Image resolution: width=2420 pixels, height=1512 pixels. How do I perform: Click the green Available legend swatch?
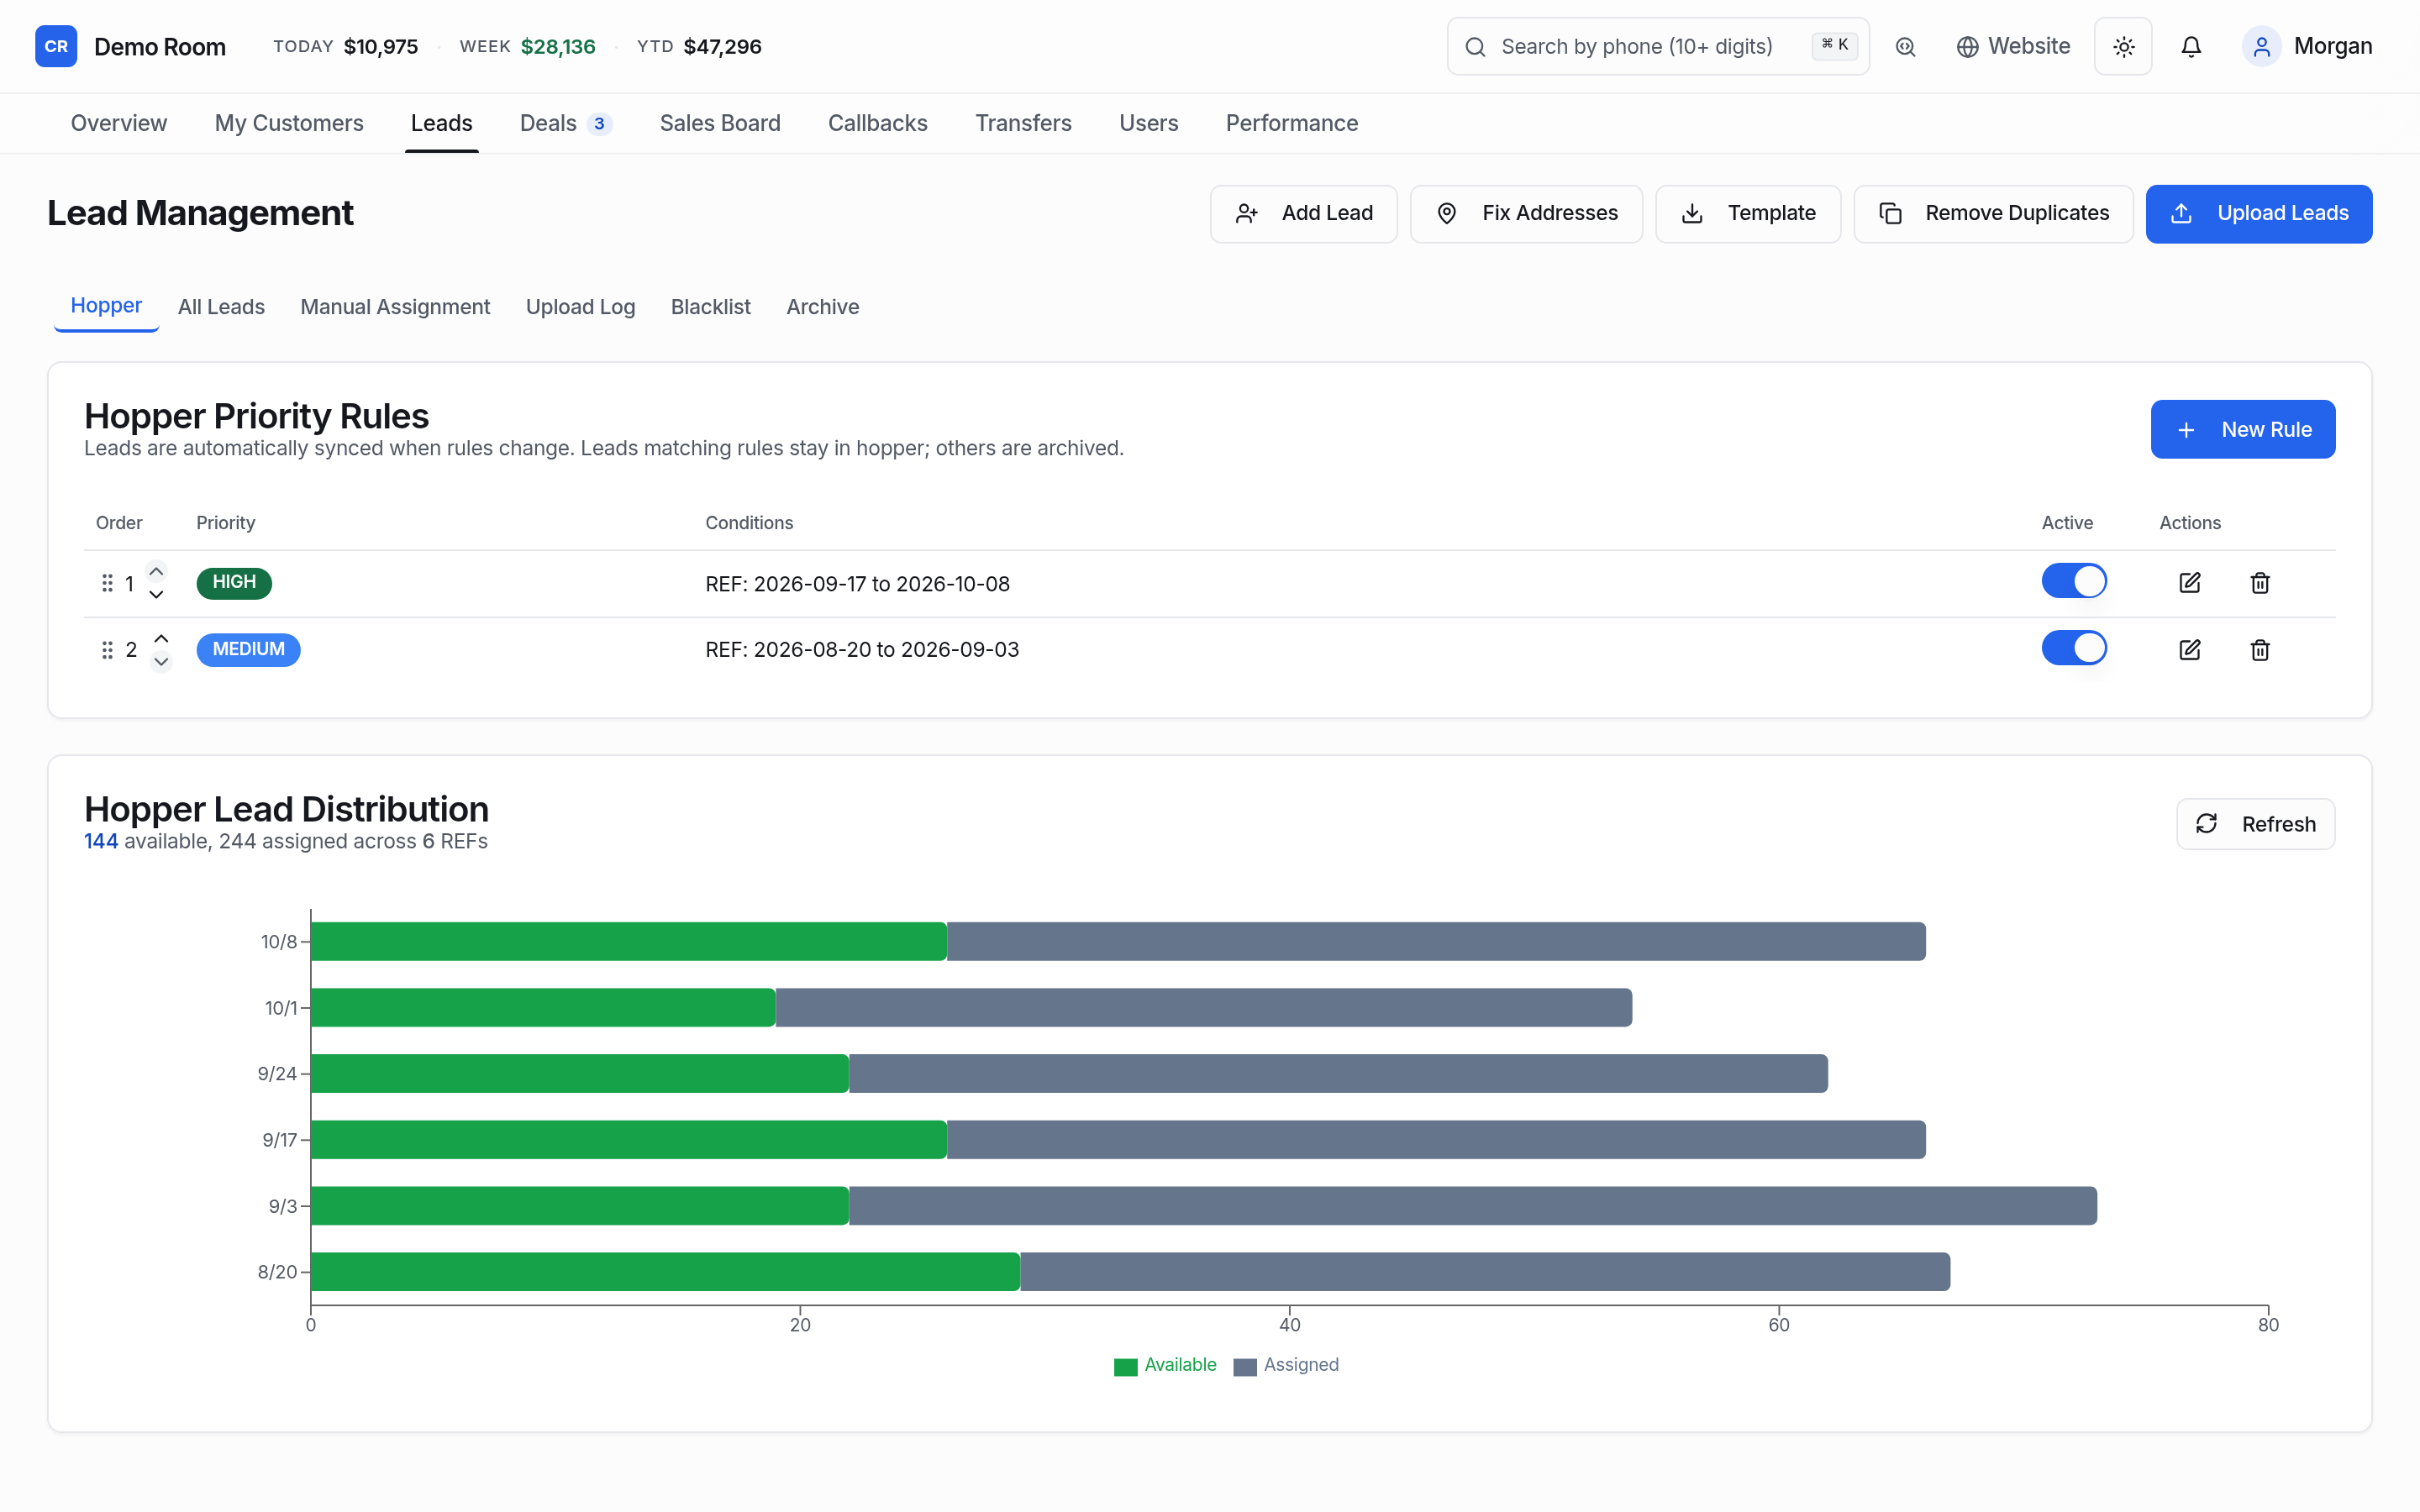pyautogui.click(x=1125, y=1366)
